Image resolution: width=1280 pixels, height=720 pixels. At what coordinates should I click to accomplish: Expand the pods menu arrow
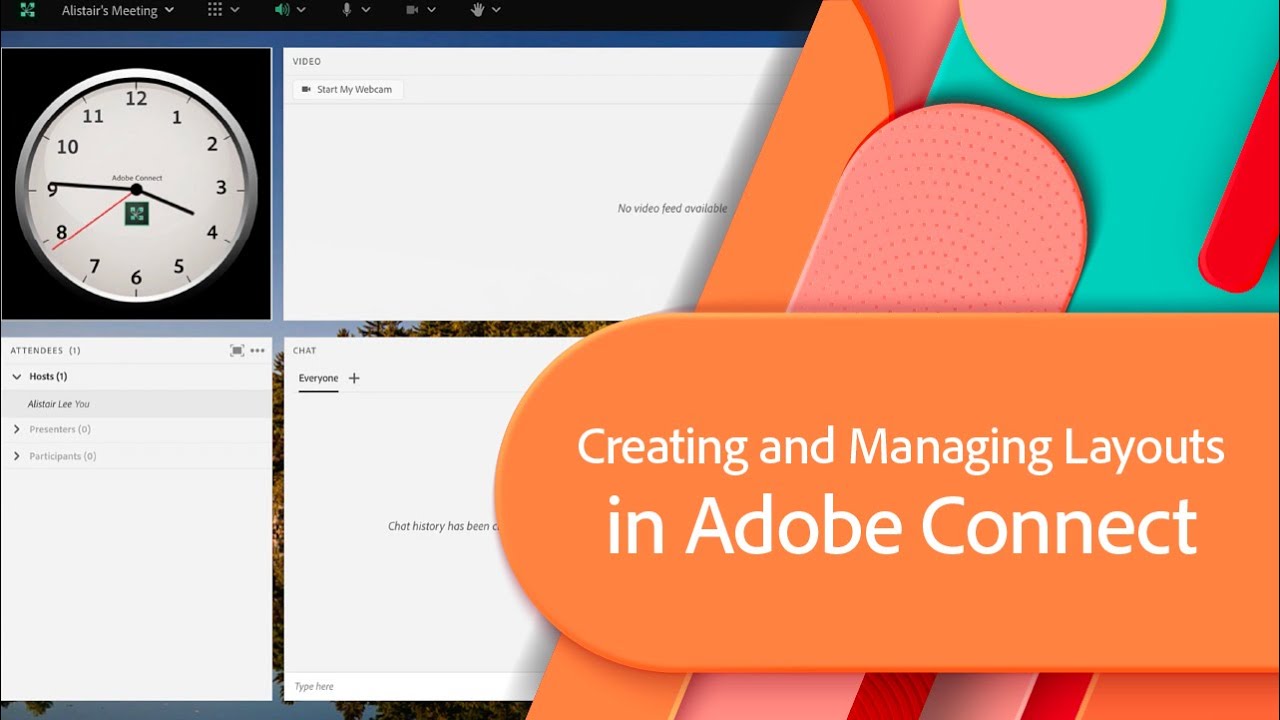point(235,10)
